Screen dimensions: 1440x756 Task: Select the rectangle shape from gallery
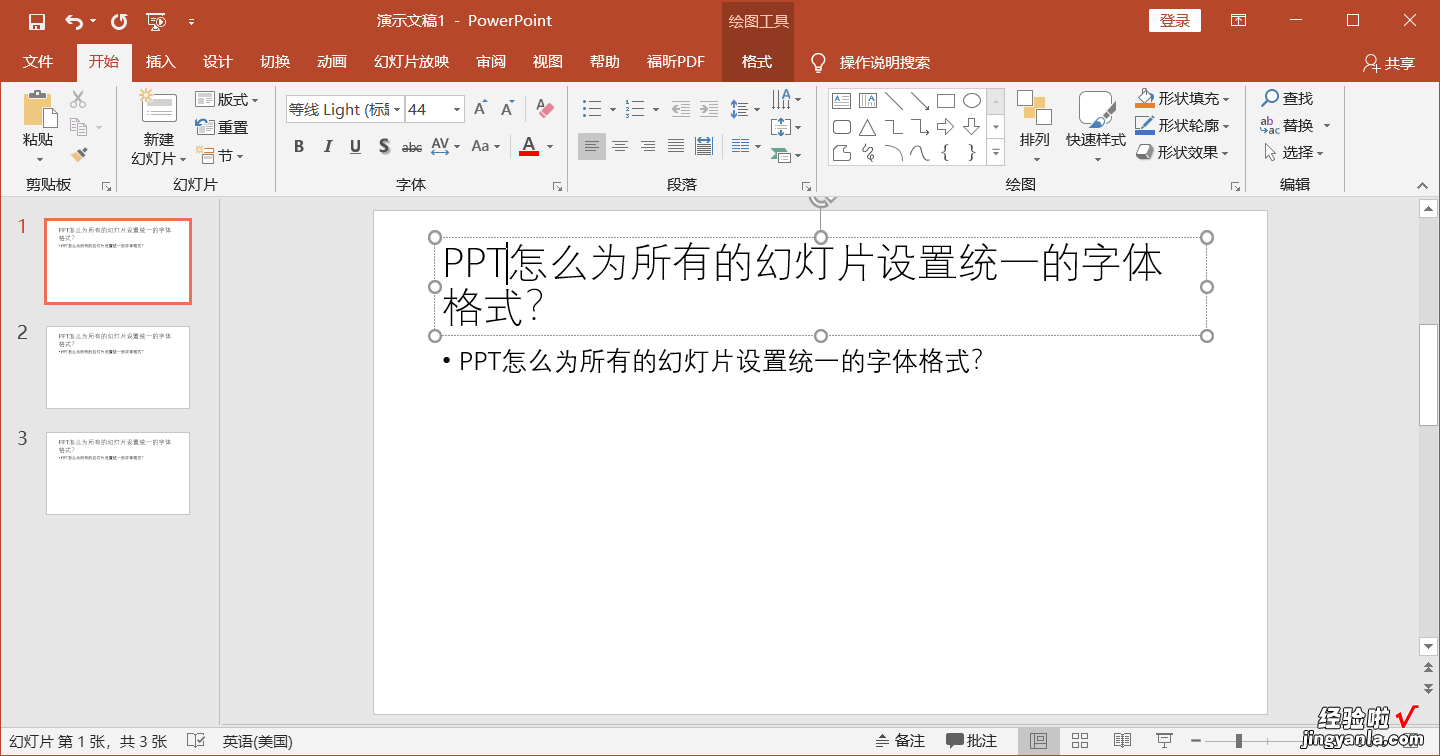(945, 101)
